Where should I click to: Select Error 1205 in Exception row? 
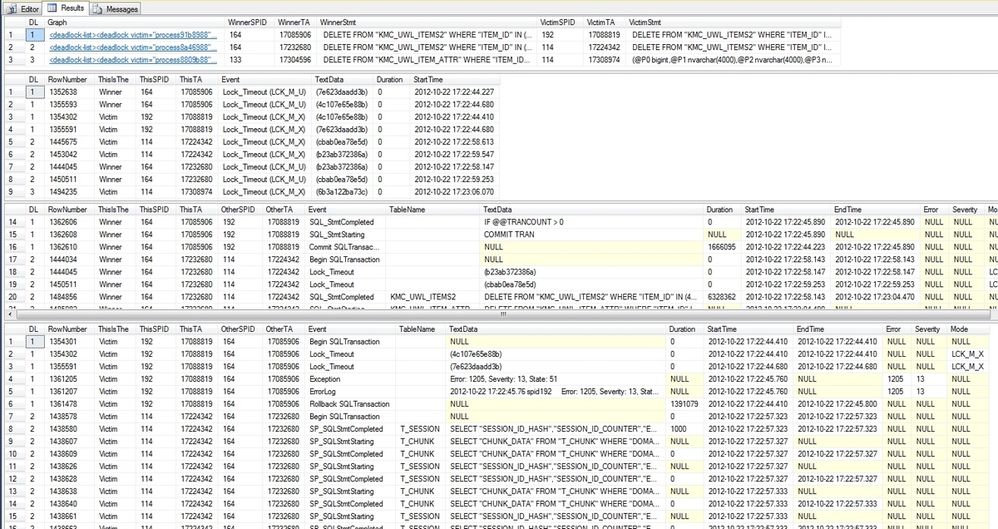(x=898, y=379)
